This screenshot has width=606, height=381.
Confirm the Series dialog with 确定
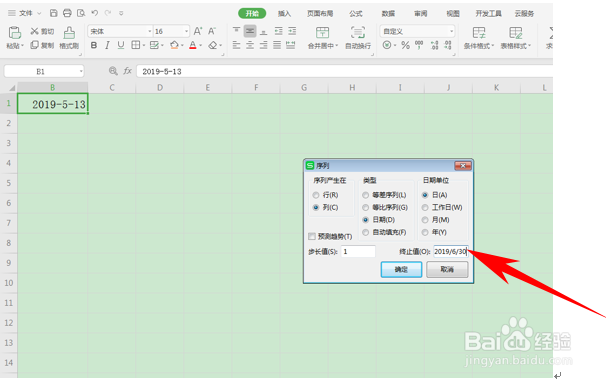(x=401, y=269)
